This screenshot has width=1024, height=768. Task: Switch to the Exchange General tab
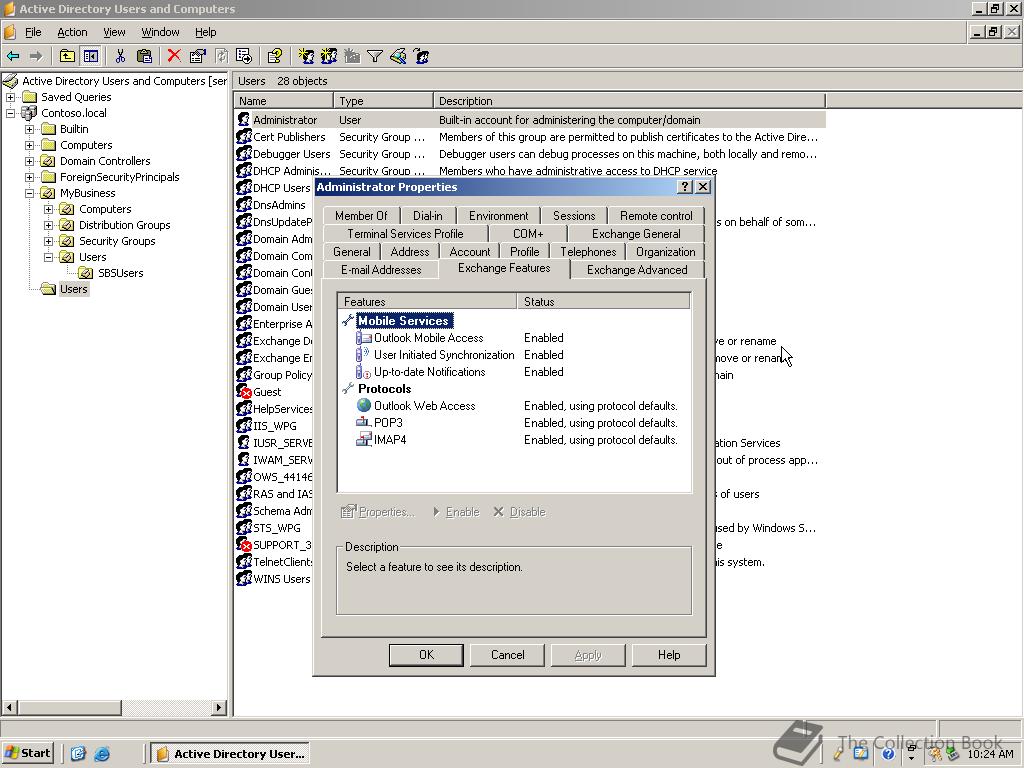[636, 234]
